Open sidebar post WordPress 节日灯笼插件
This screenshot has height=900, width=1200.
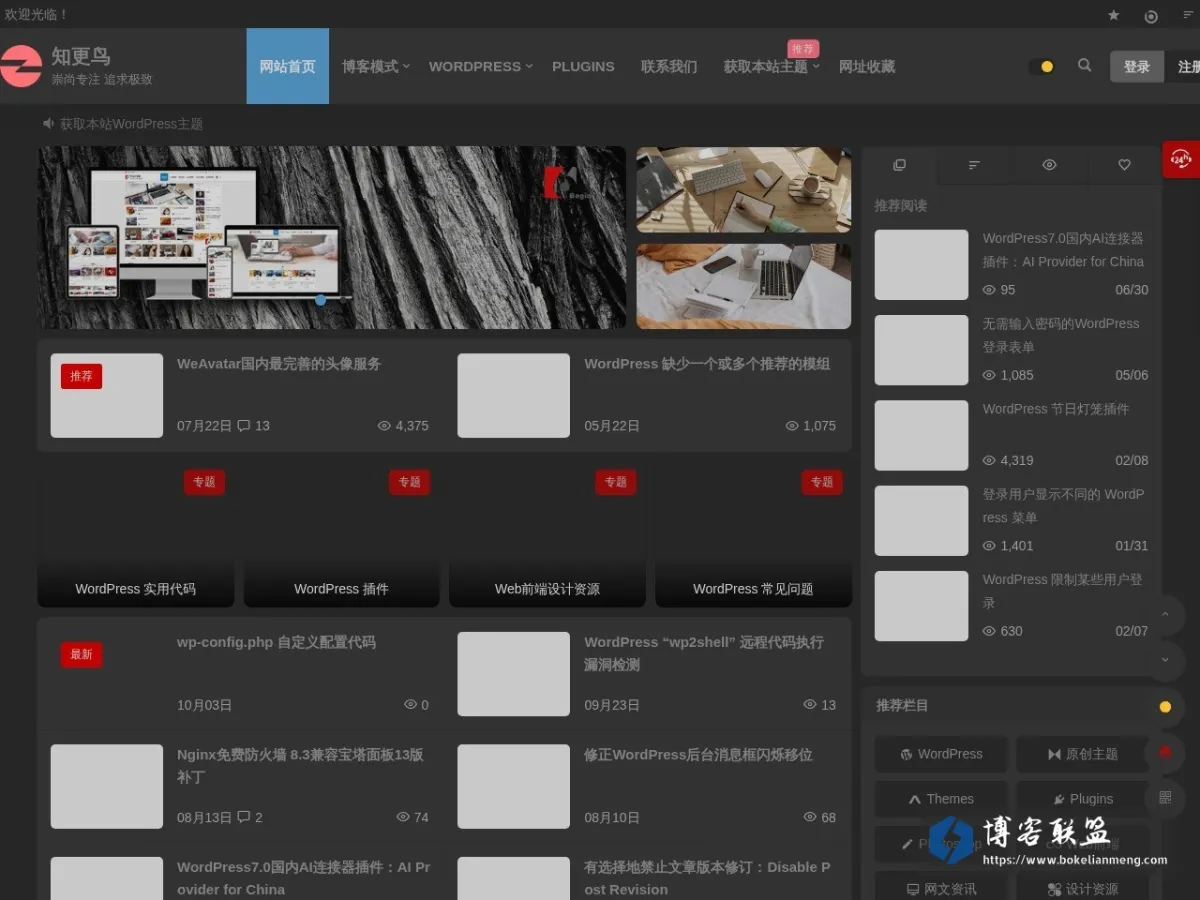1055,409
